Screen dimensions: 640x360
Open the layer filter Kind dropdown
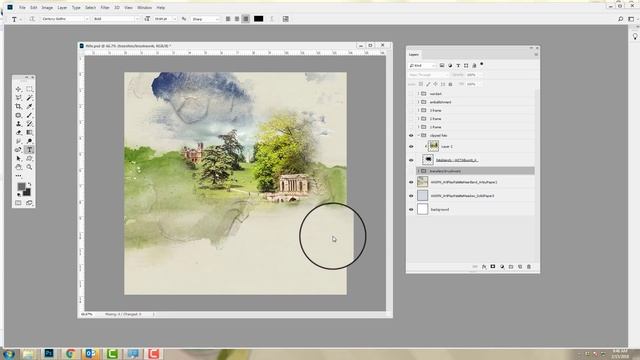tap(422, 65)
